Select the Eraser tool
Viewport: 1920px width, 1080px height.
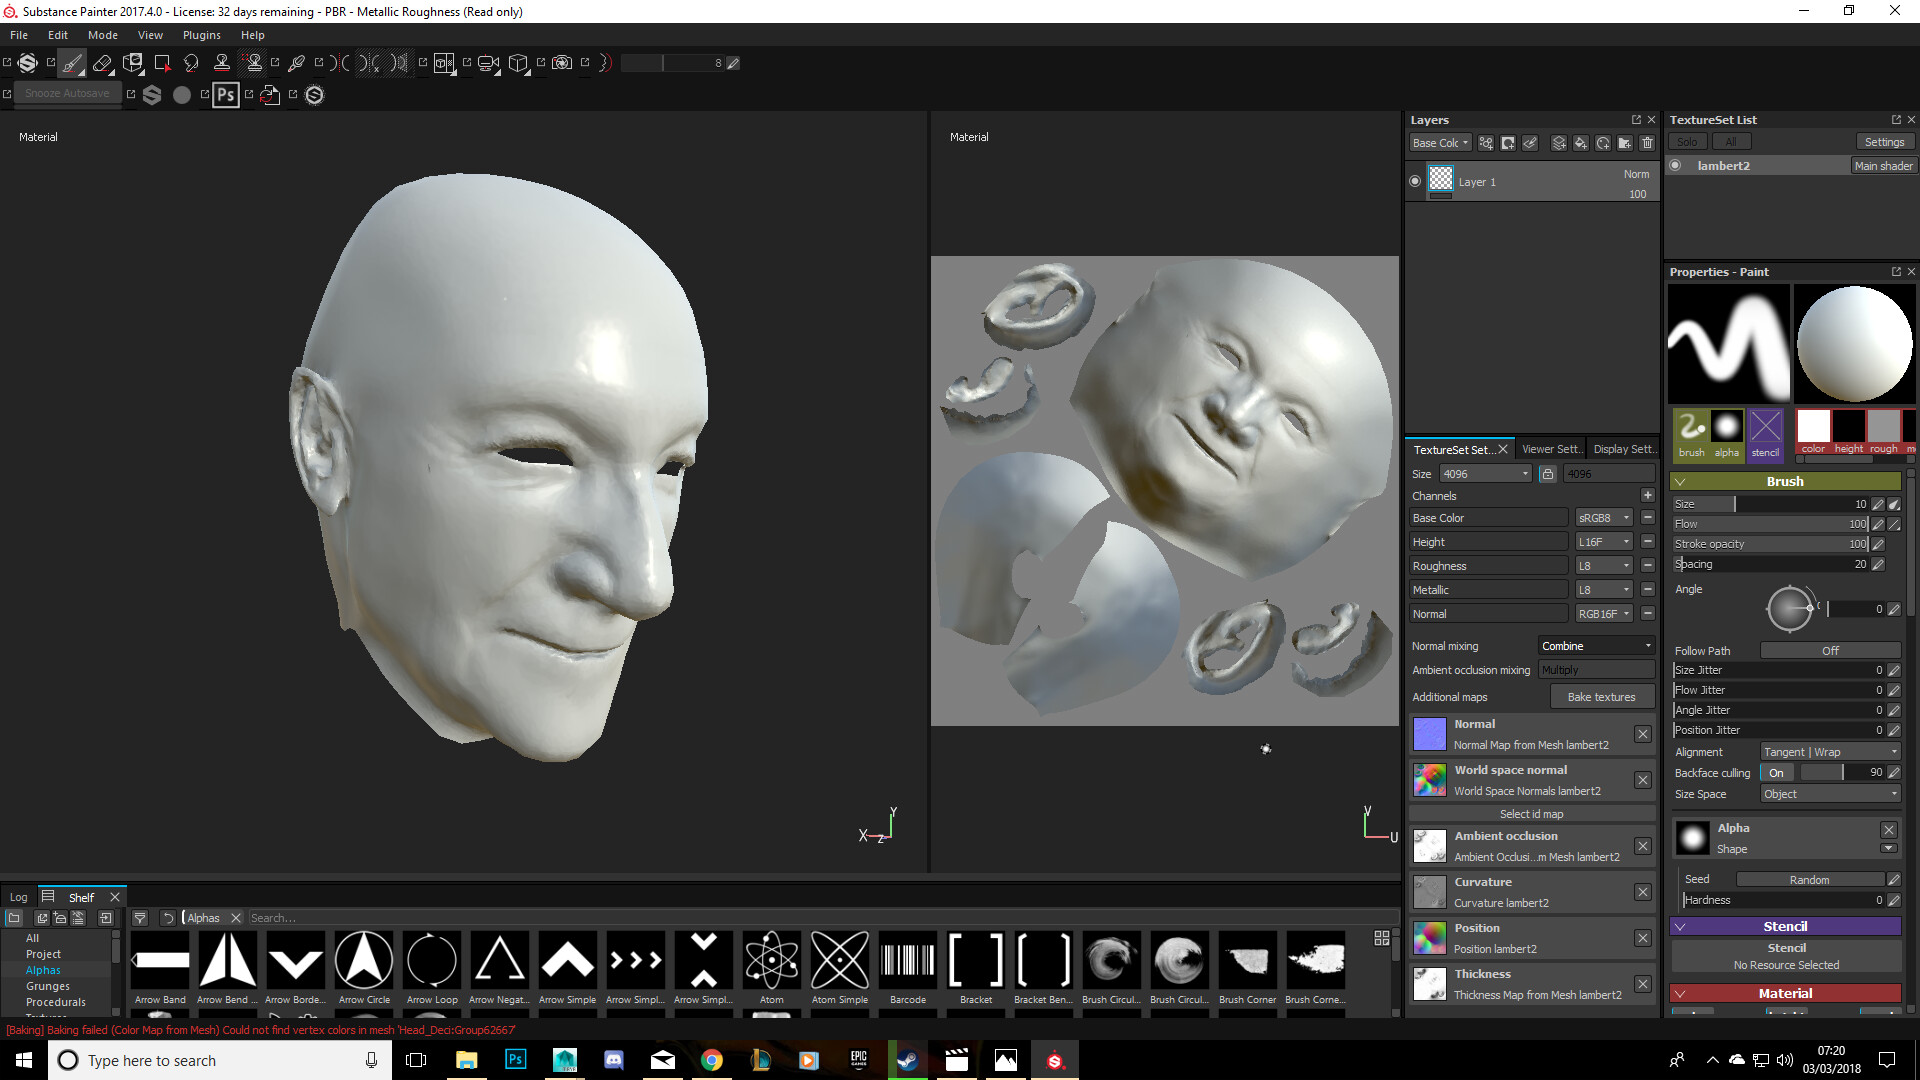pos(102,63)
